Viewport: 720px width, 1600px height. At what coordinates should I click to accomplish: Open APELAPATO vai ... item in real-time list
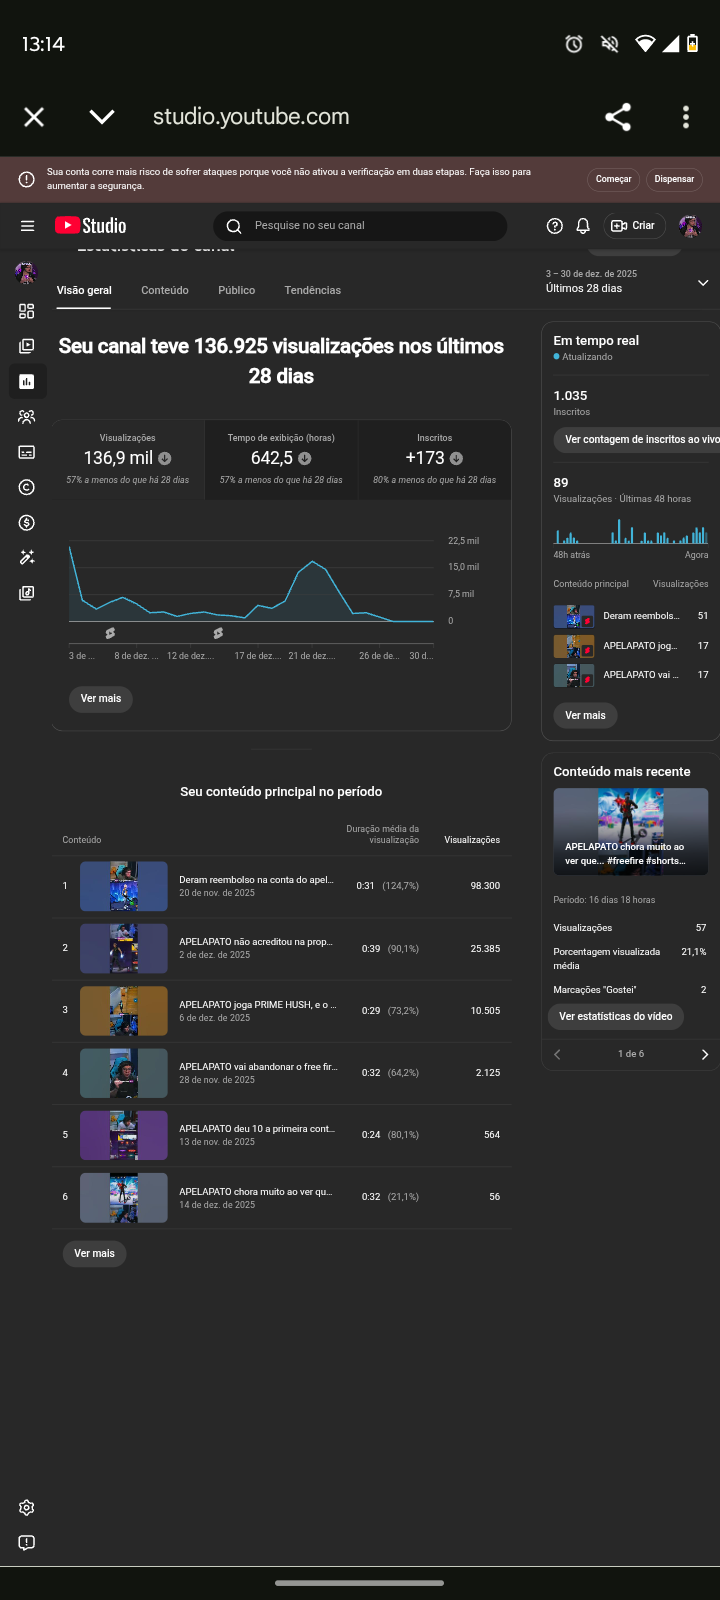coord(631,675)
